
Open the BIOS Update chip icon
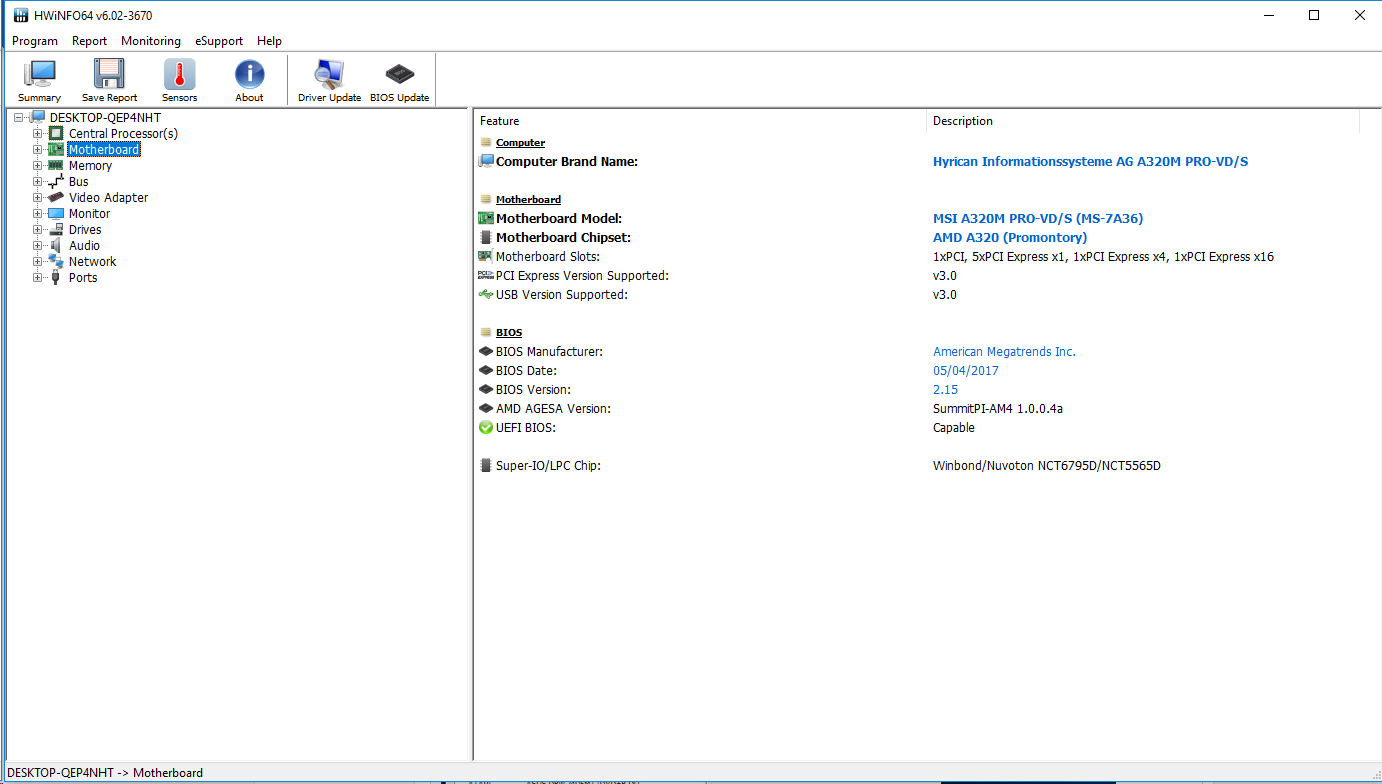[x=399, y=75]
